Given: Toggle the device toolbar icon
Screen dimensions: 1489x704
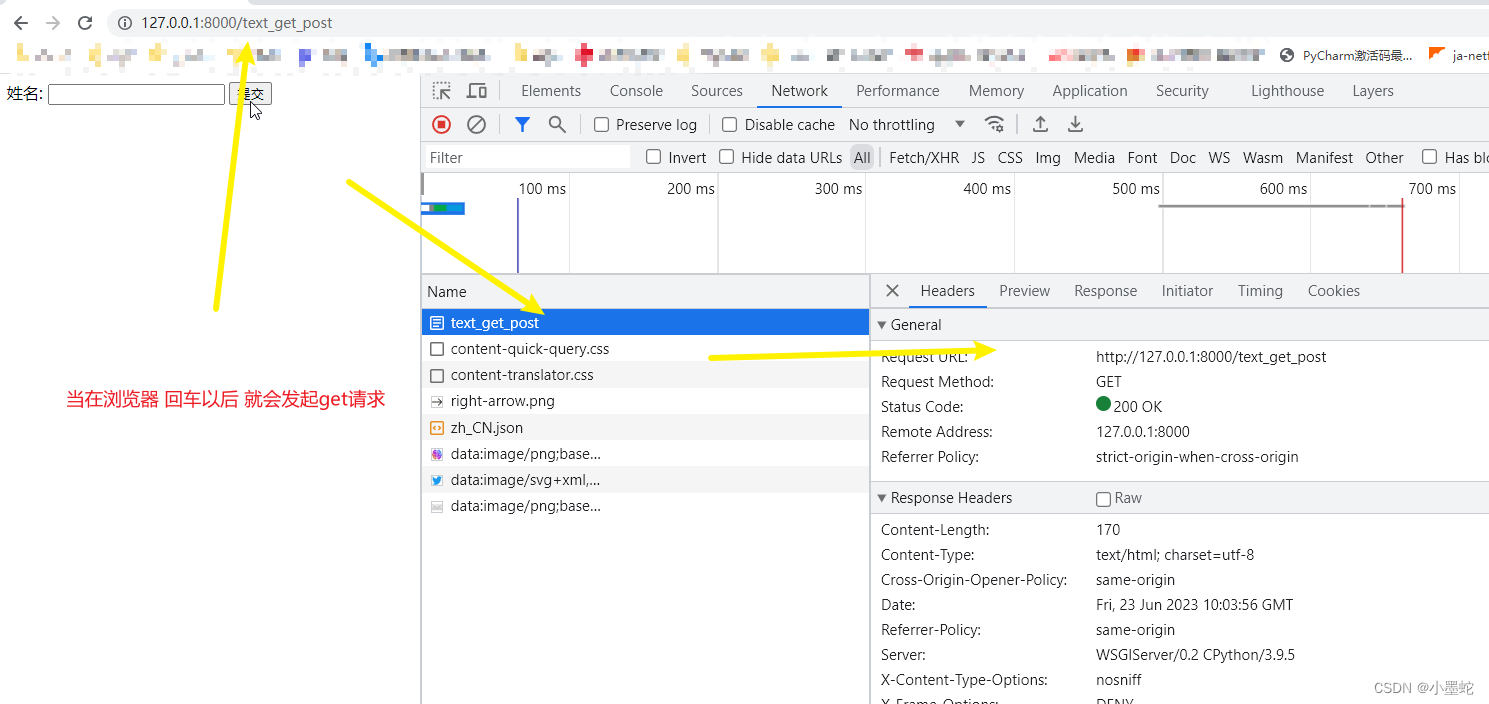Looking at the screenshot, I should coord(477,91).
